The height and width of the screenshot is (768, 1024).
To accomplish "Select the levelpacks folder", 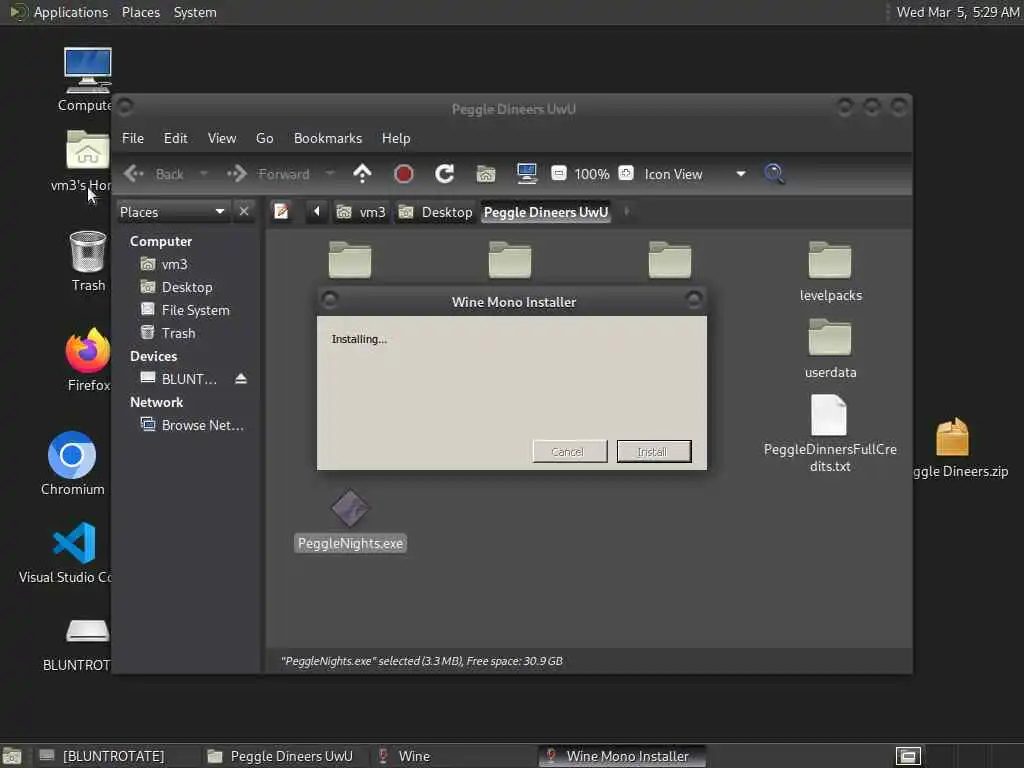I will tap(830, 270).
